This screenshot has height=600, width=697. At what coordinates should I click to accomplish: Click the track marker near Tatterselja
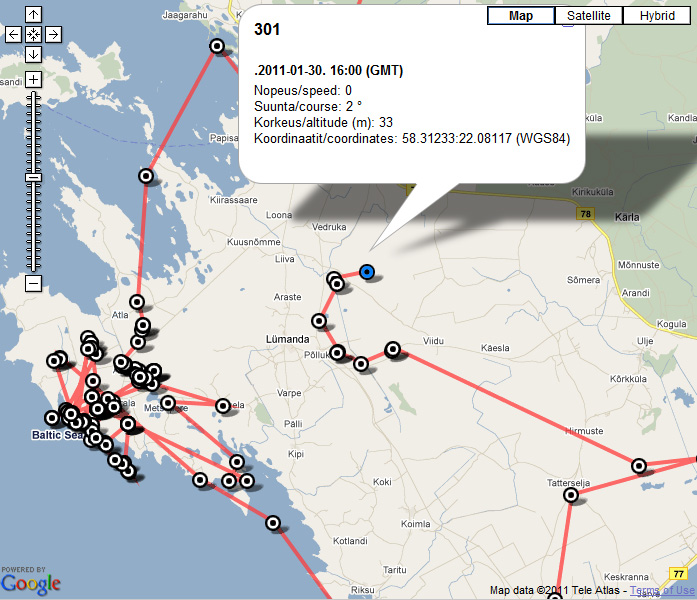pyautogui.click(x=571, y=495)
